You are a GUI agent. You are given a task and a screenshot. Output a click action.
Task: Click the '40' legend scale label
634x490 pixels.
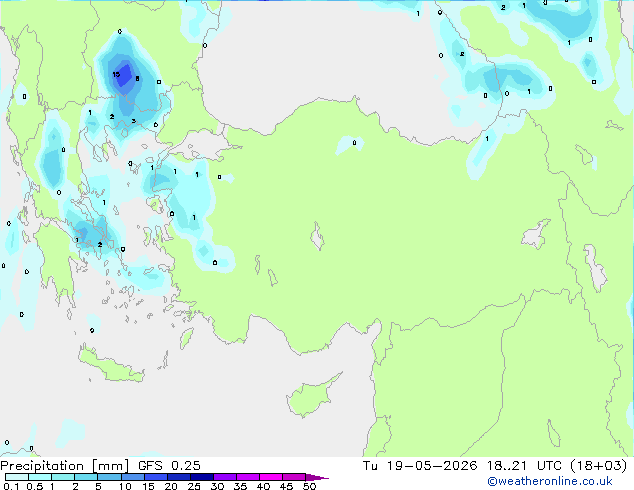pos(263,486)
